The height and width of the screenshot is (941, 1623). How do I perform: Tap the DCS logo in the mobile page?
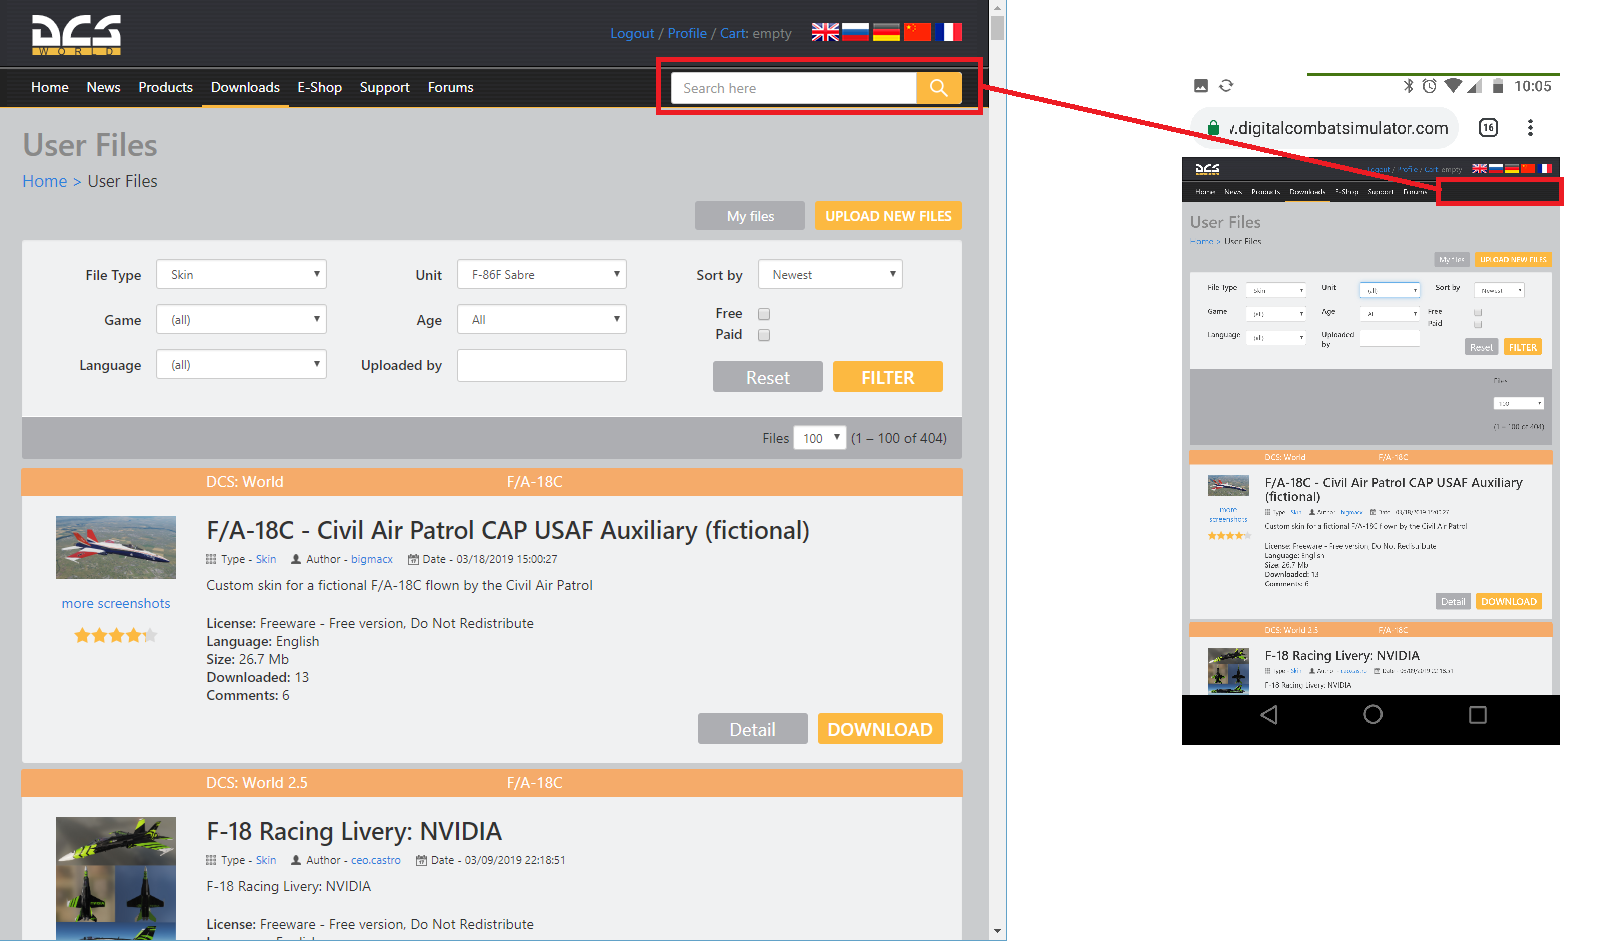[1207, 169]
